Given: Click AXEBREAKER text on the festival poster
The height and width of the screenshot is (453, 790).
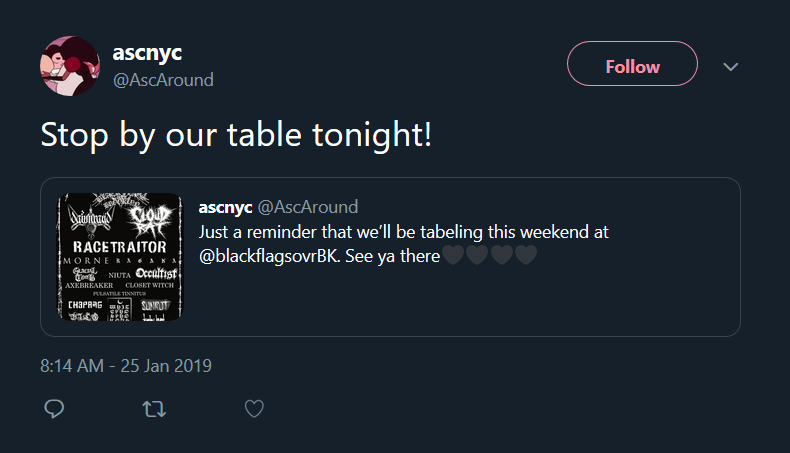Looking at the screenshot, I should 92,285.
